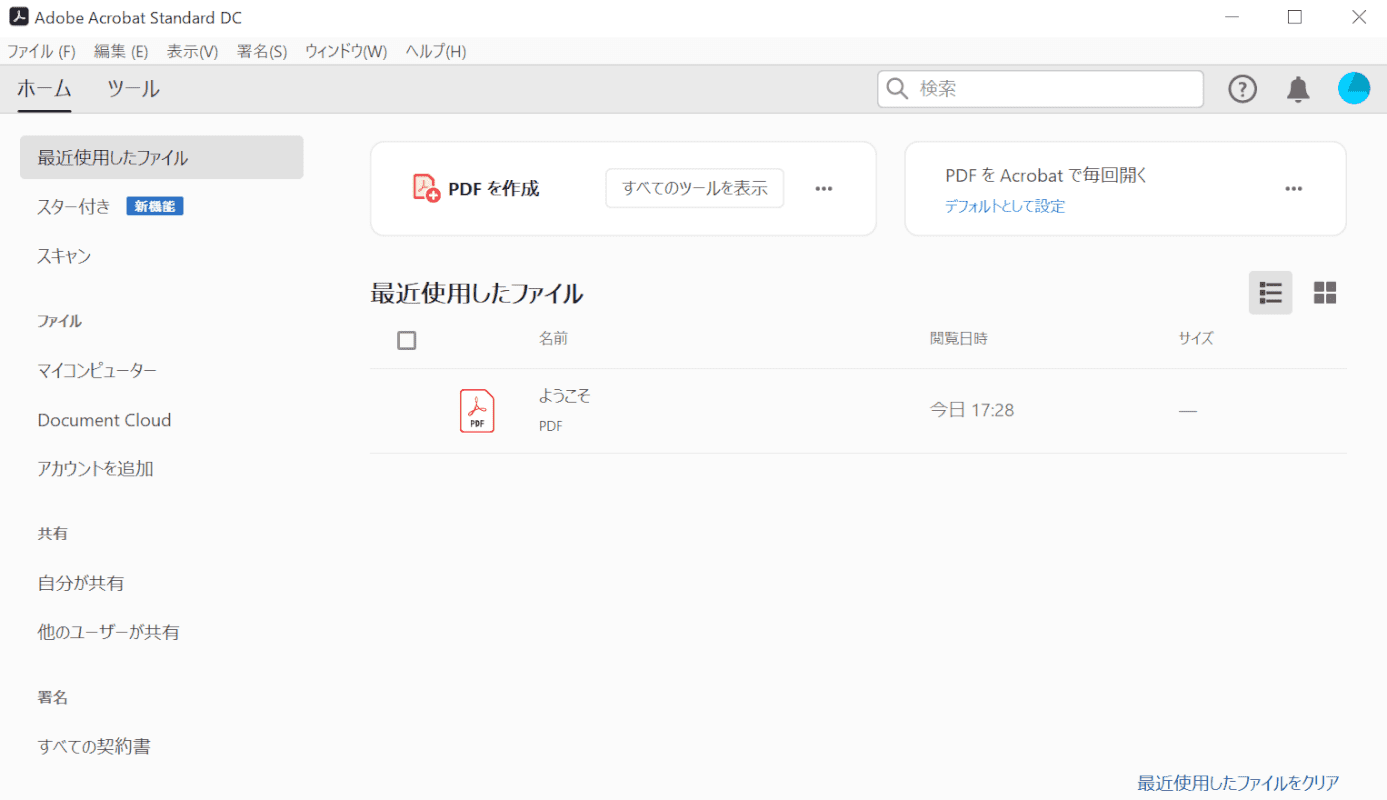Switch to the ホーム tab
This screenshot has width=1387, height=800.
pyautogui.click(x=44, y=89)
